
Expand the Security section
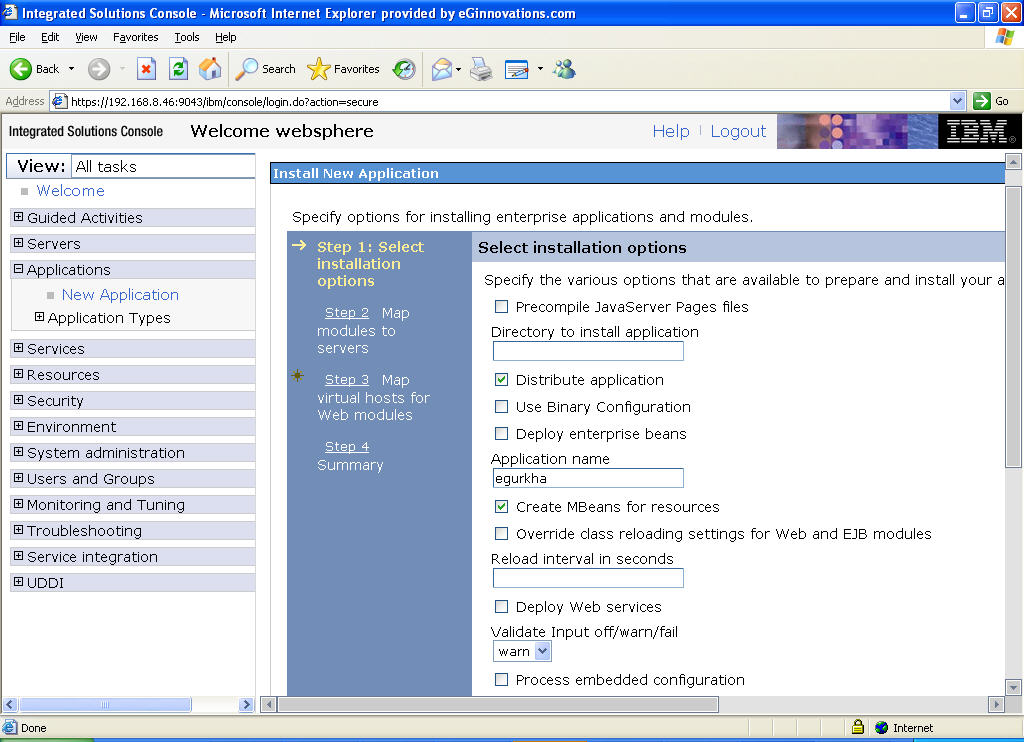point(18,400)
